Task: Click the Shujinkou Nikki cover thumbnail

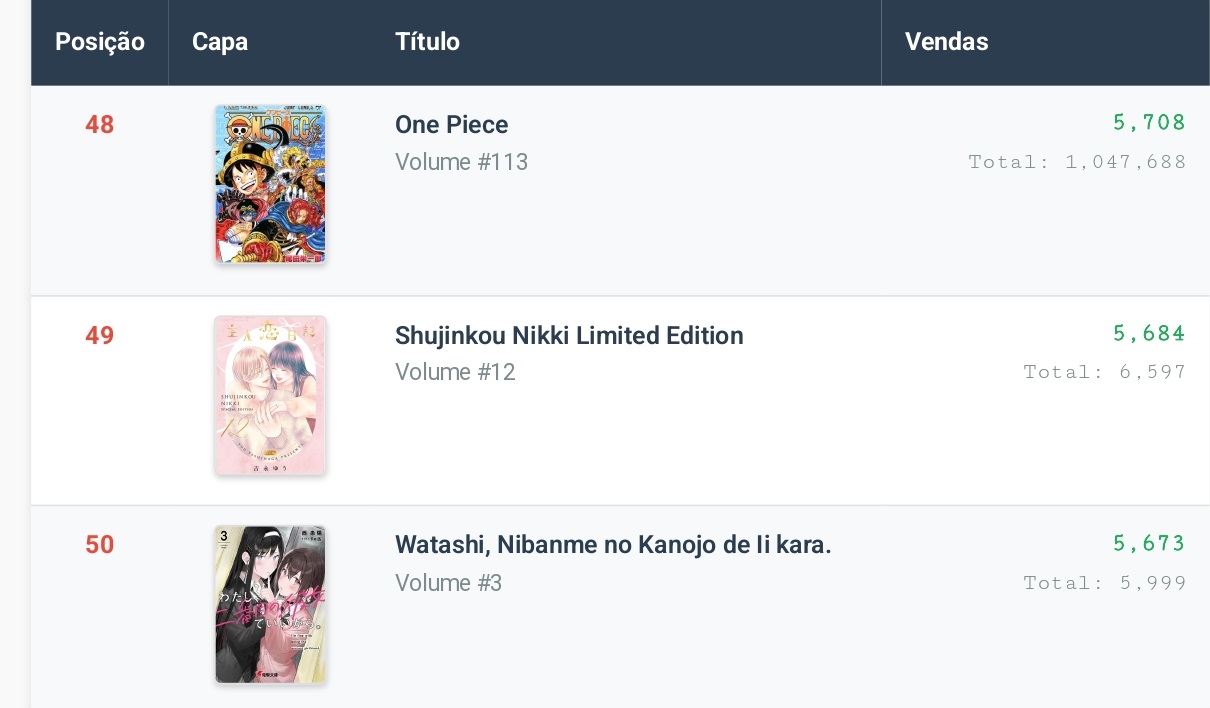Action: (x=270, y=395)
